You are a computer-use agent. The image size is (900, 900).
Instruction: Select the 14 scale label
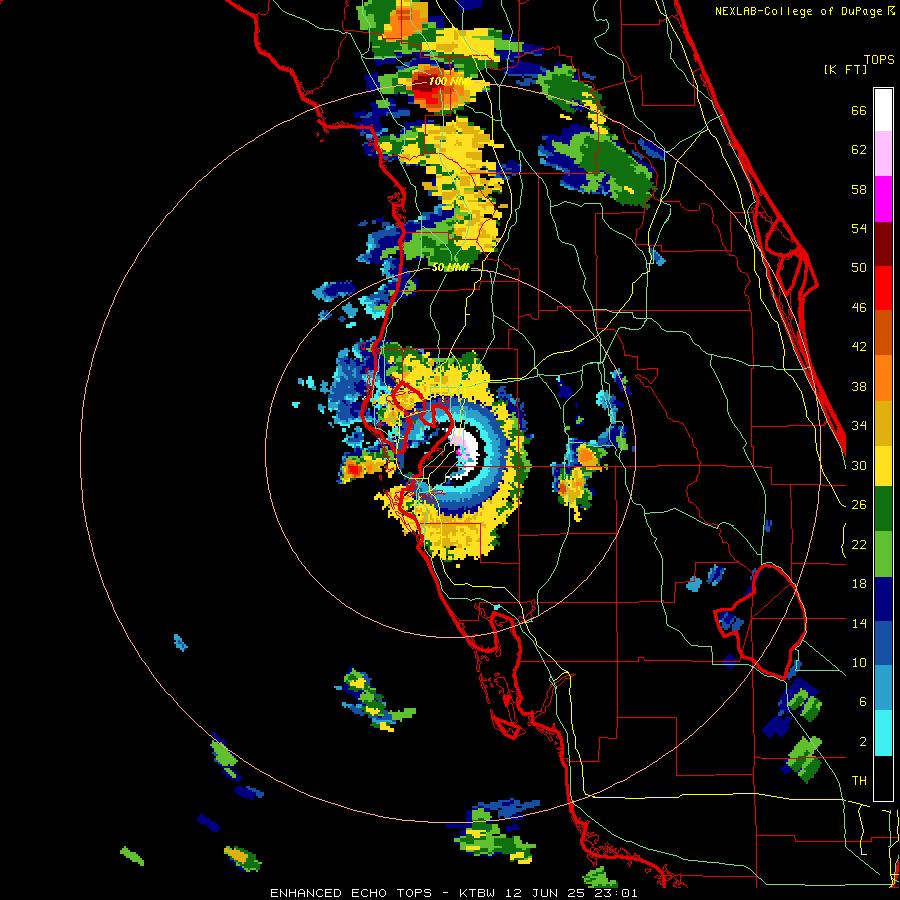tap(859, 623)
